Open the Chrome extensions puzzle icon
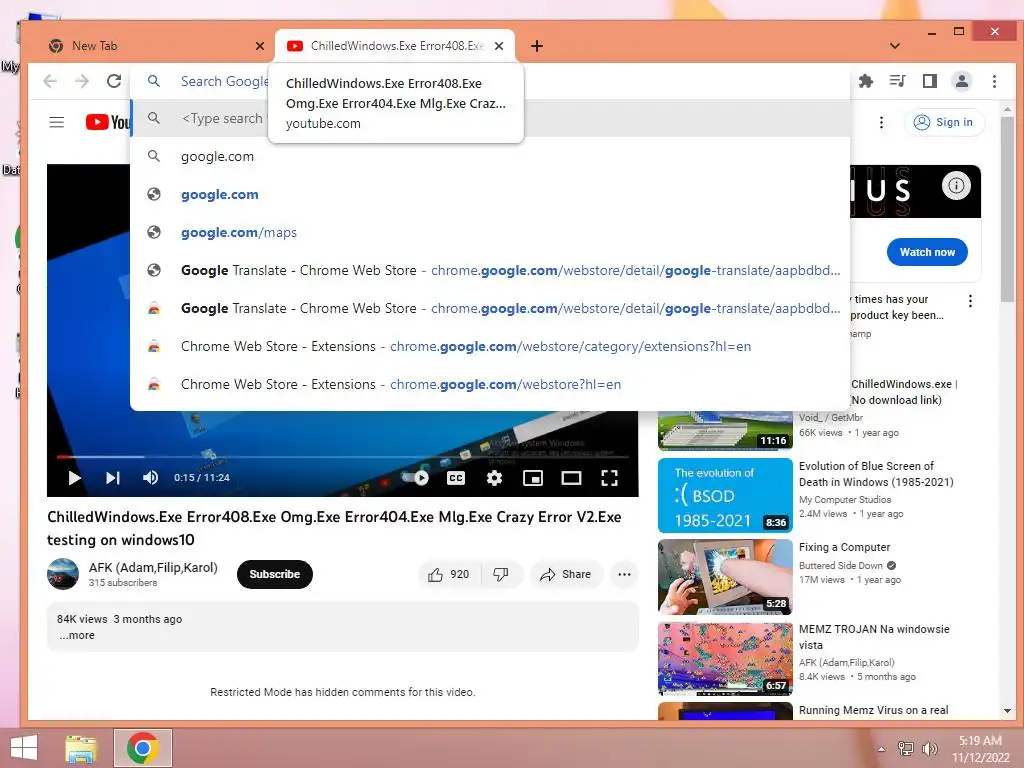Screen dimensions: 1024x768 coord(866,81)
